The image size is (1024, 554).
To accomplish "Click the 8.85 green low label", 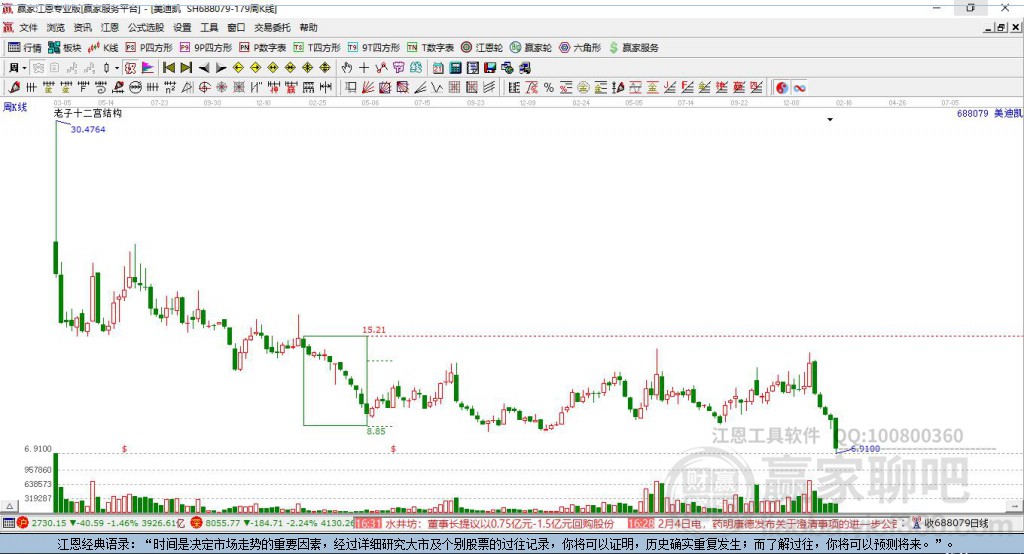I will click(376, 431).
